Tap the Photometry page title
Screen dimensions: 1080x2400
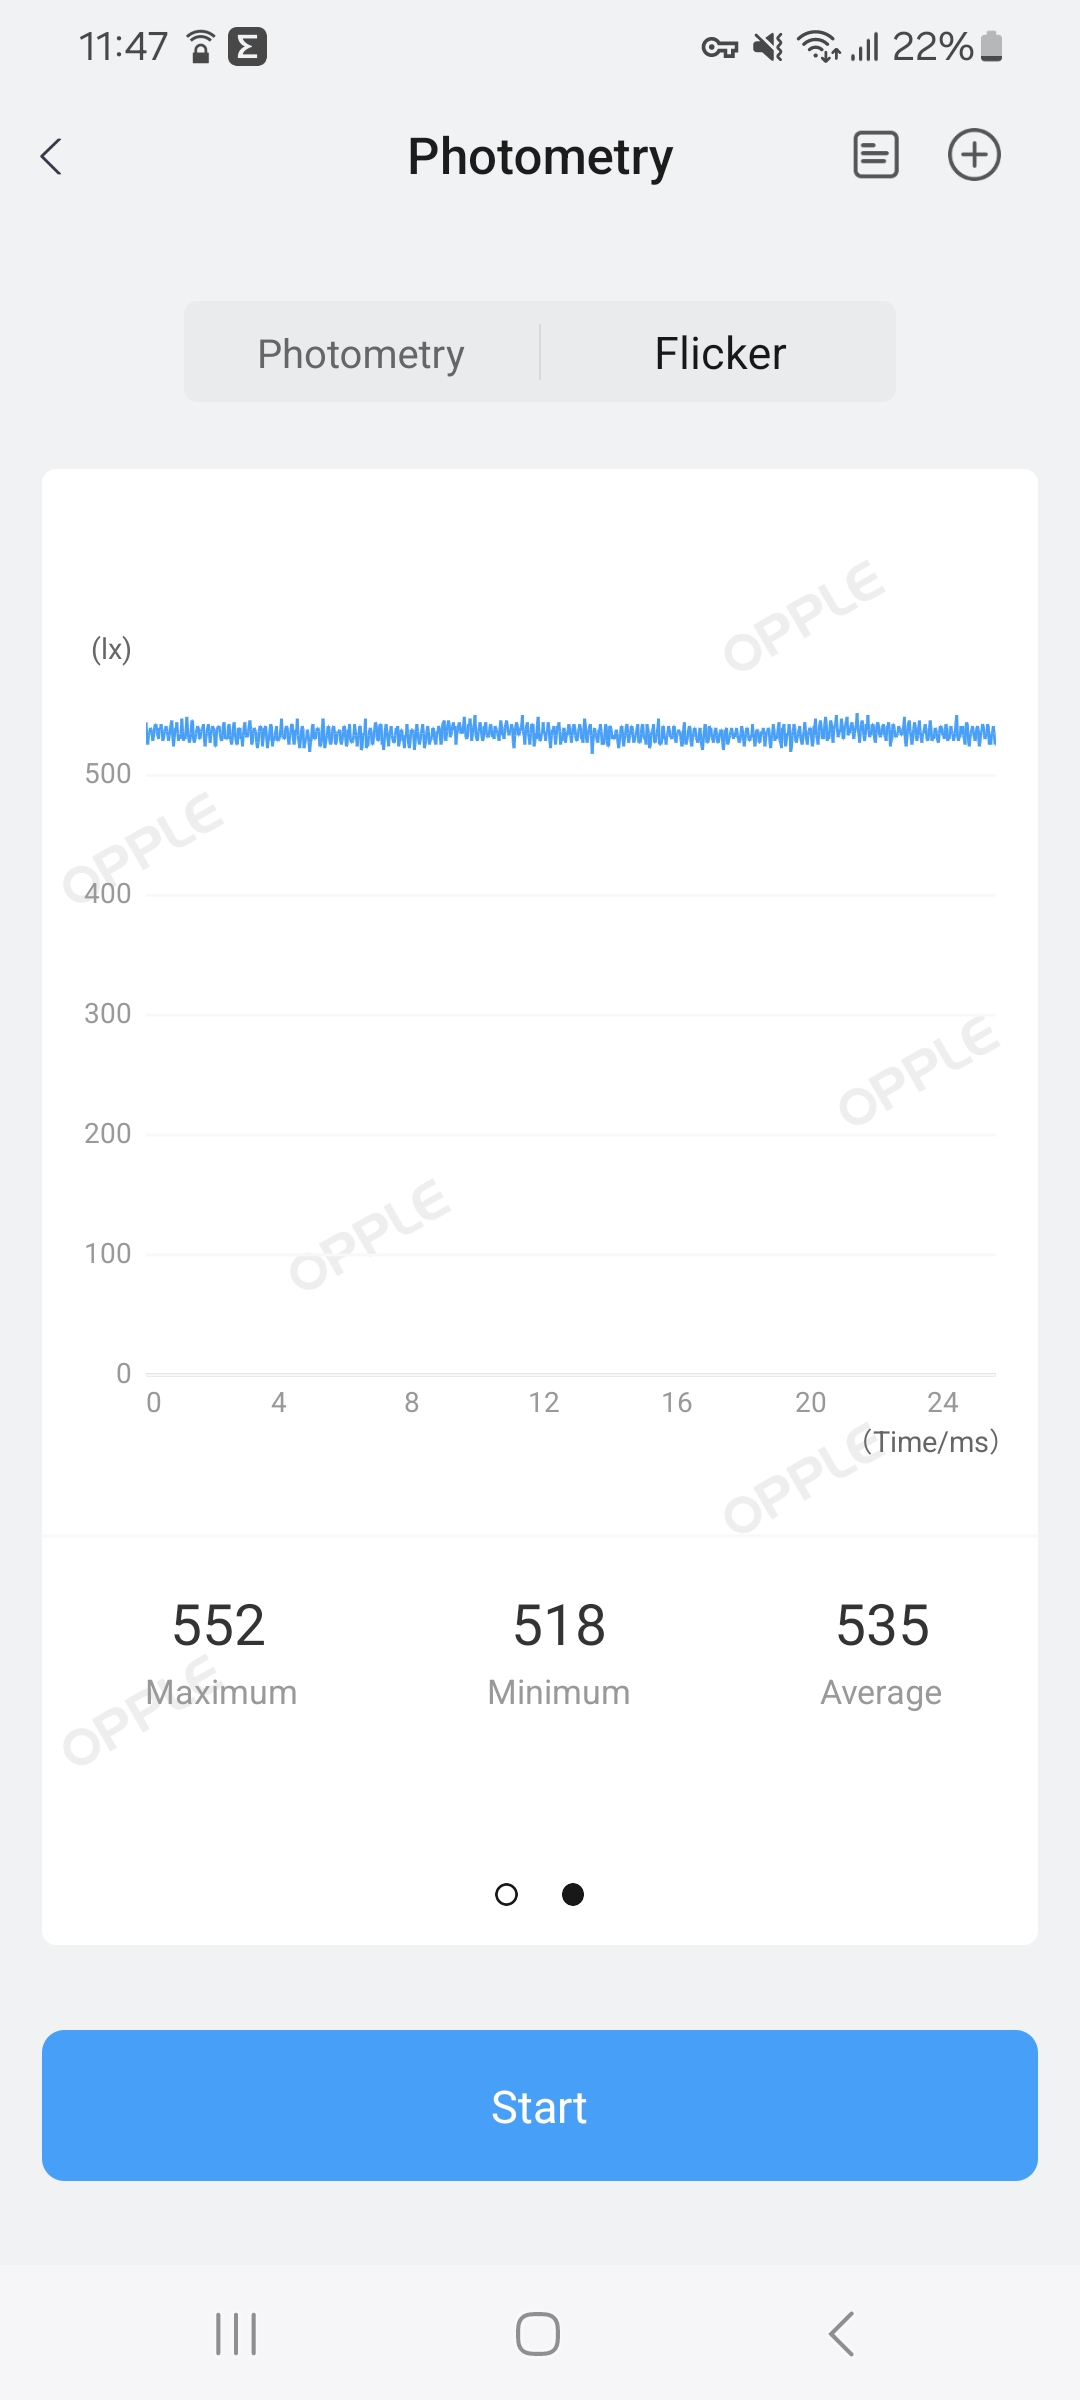540,157
